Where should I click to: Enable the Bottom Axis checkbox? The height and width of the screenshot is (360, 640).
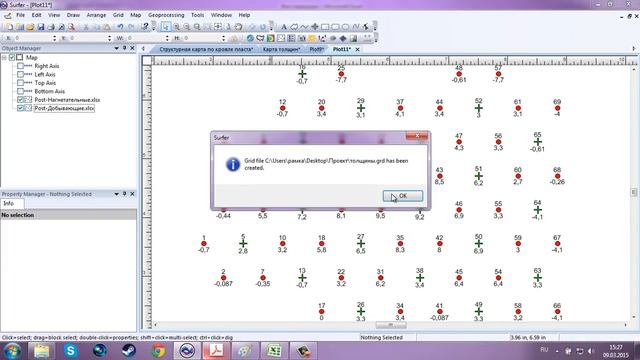[20, 91]
